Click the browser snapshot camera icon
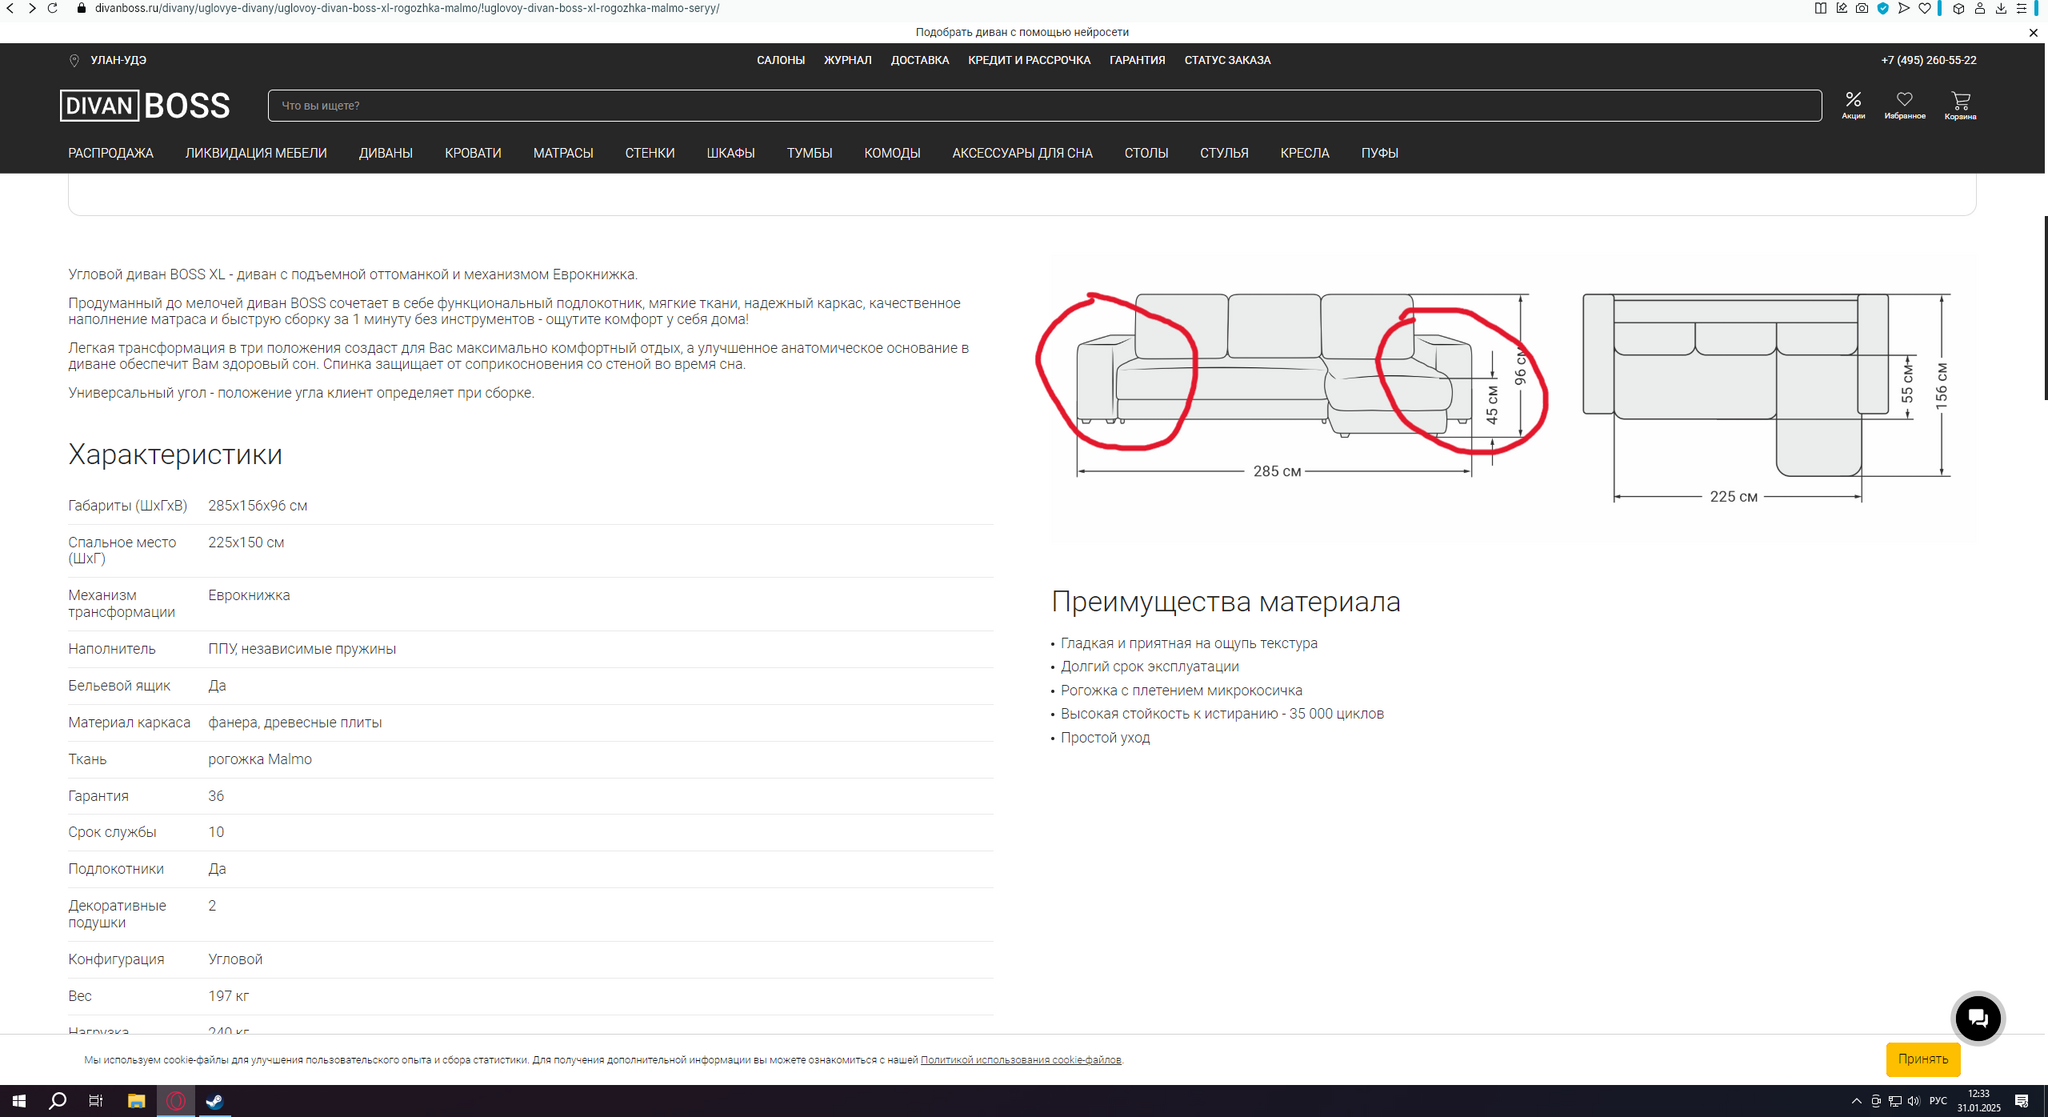 tap(1861, 8)
